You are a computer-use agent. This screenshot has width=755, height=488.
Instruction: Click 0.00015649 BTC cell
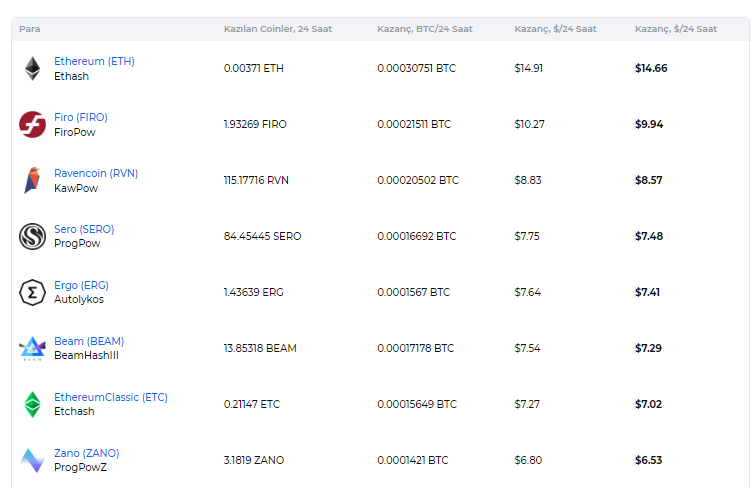tap(417, 404)
